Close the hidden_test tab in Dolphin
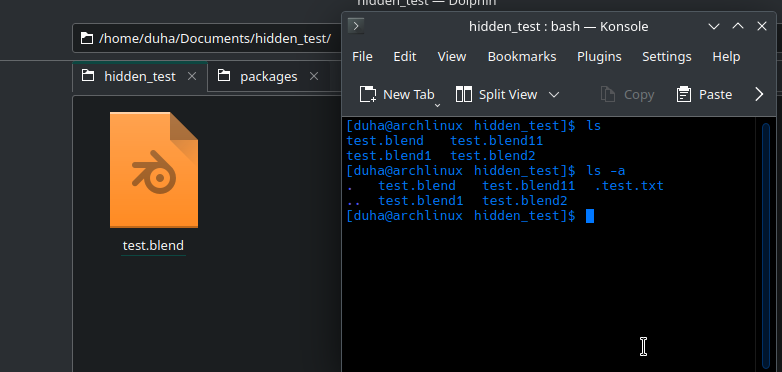The image size is (782, 372). (192, 76)
